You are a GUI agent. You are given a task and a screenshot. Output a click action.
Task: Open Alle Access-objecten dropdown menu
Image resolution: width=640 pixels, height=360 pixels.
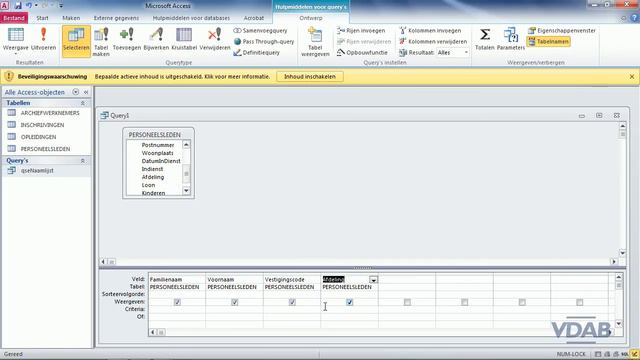pos(76,92)
